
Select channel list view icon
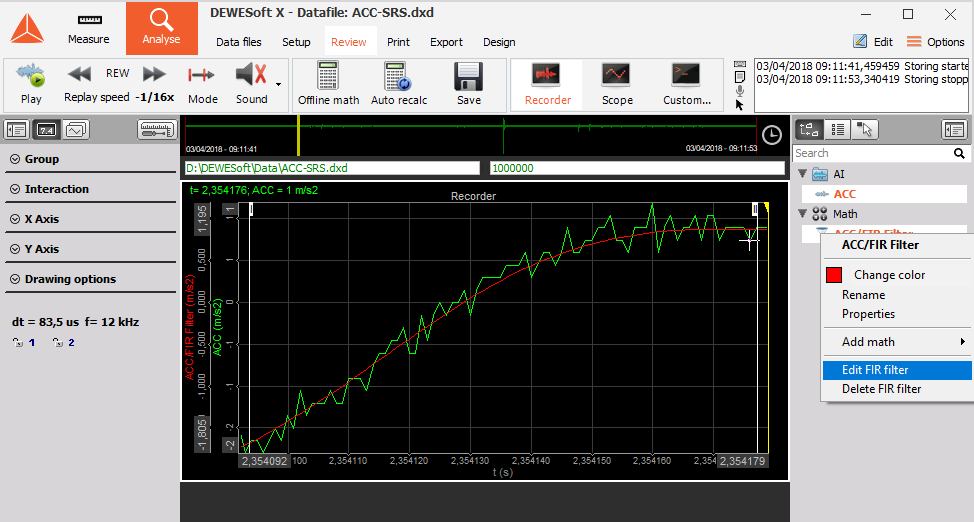(x=837, y=129)
